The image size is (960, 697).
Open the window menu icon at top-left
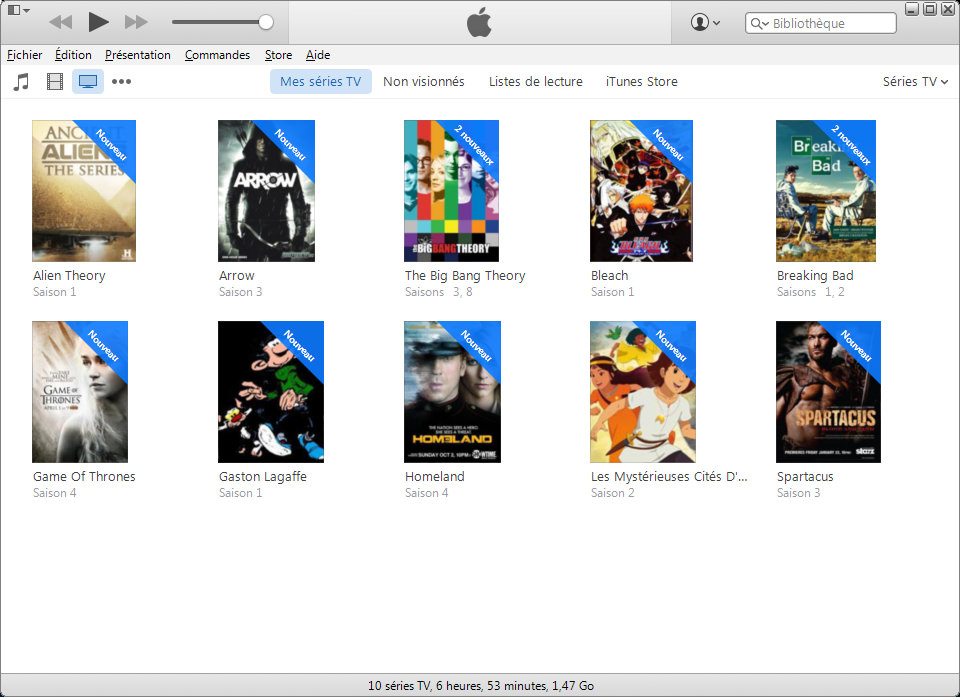tap(18, 10)
